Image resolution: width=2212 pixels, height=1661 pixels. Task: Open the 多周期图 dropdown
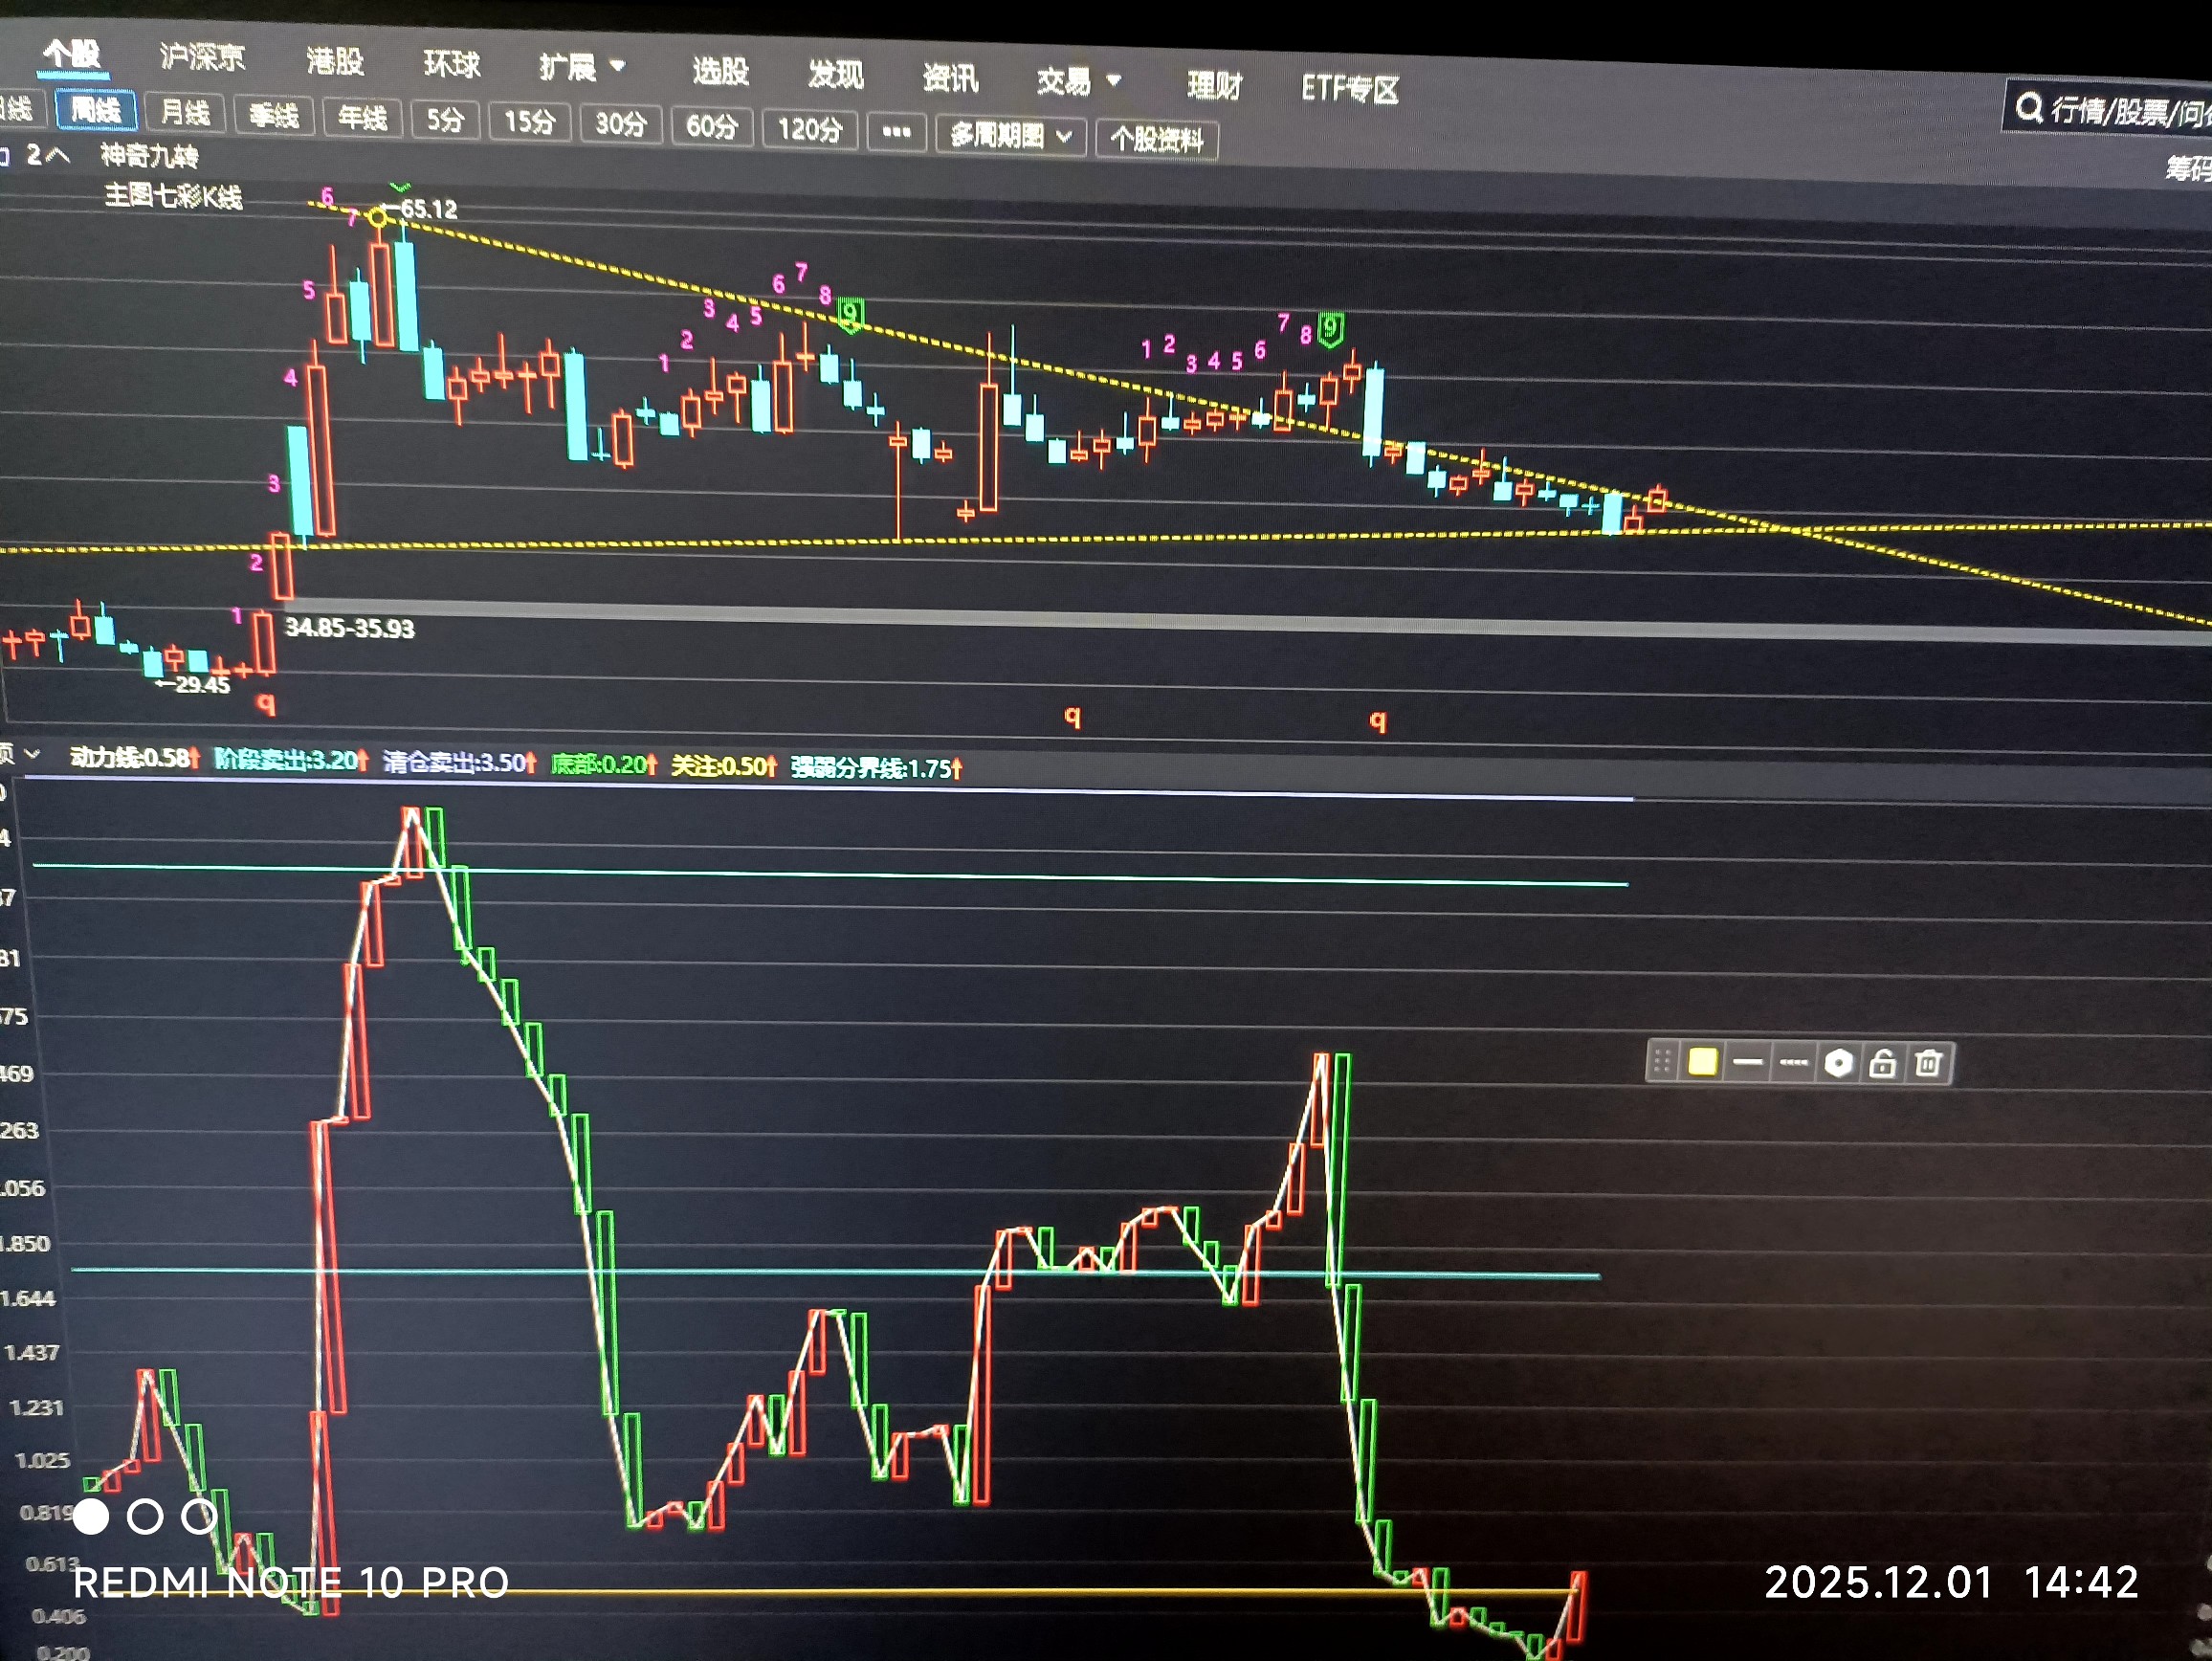[x=1009, y=135]
